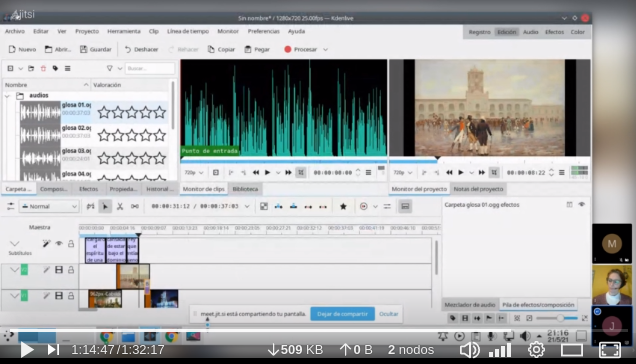Toggle subtitle track visibility eye
636x364 pixels.
point(59,243)
